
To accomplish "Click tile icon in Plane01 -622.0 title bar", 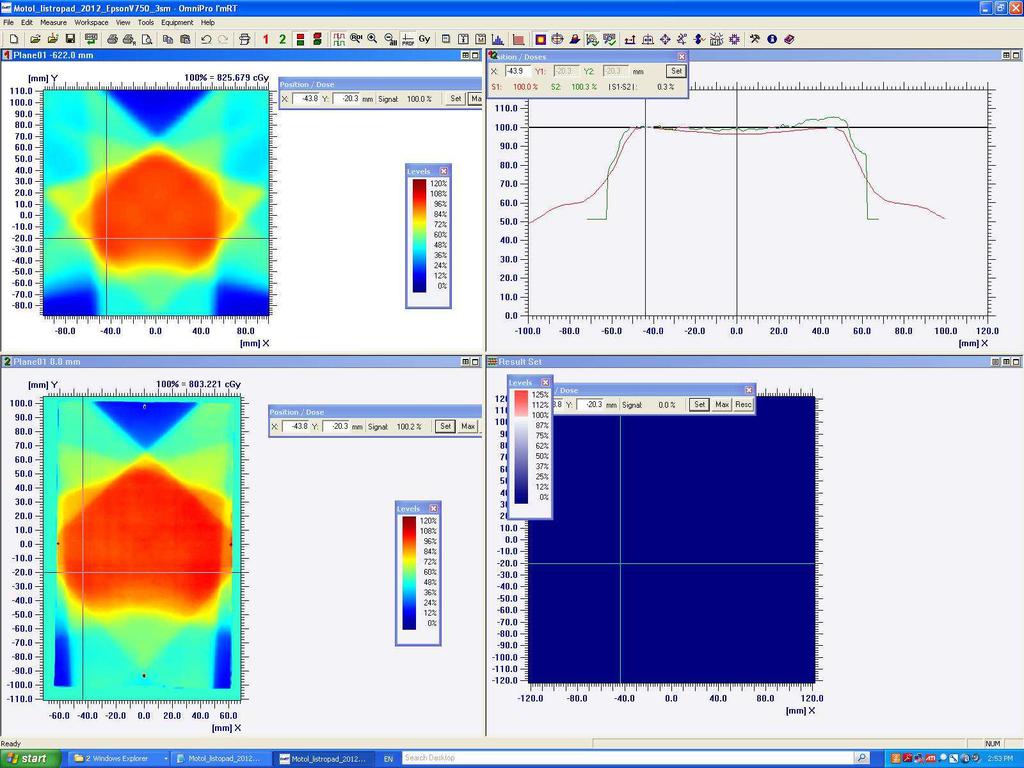I will [465, 56].
